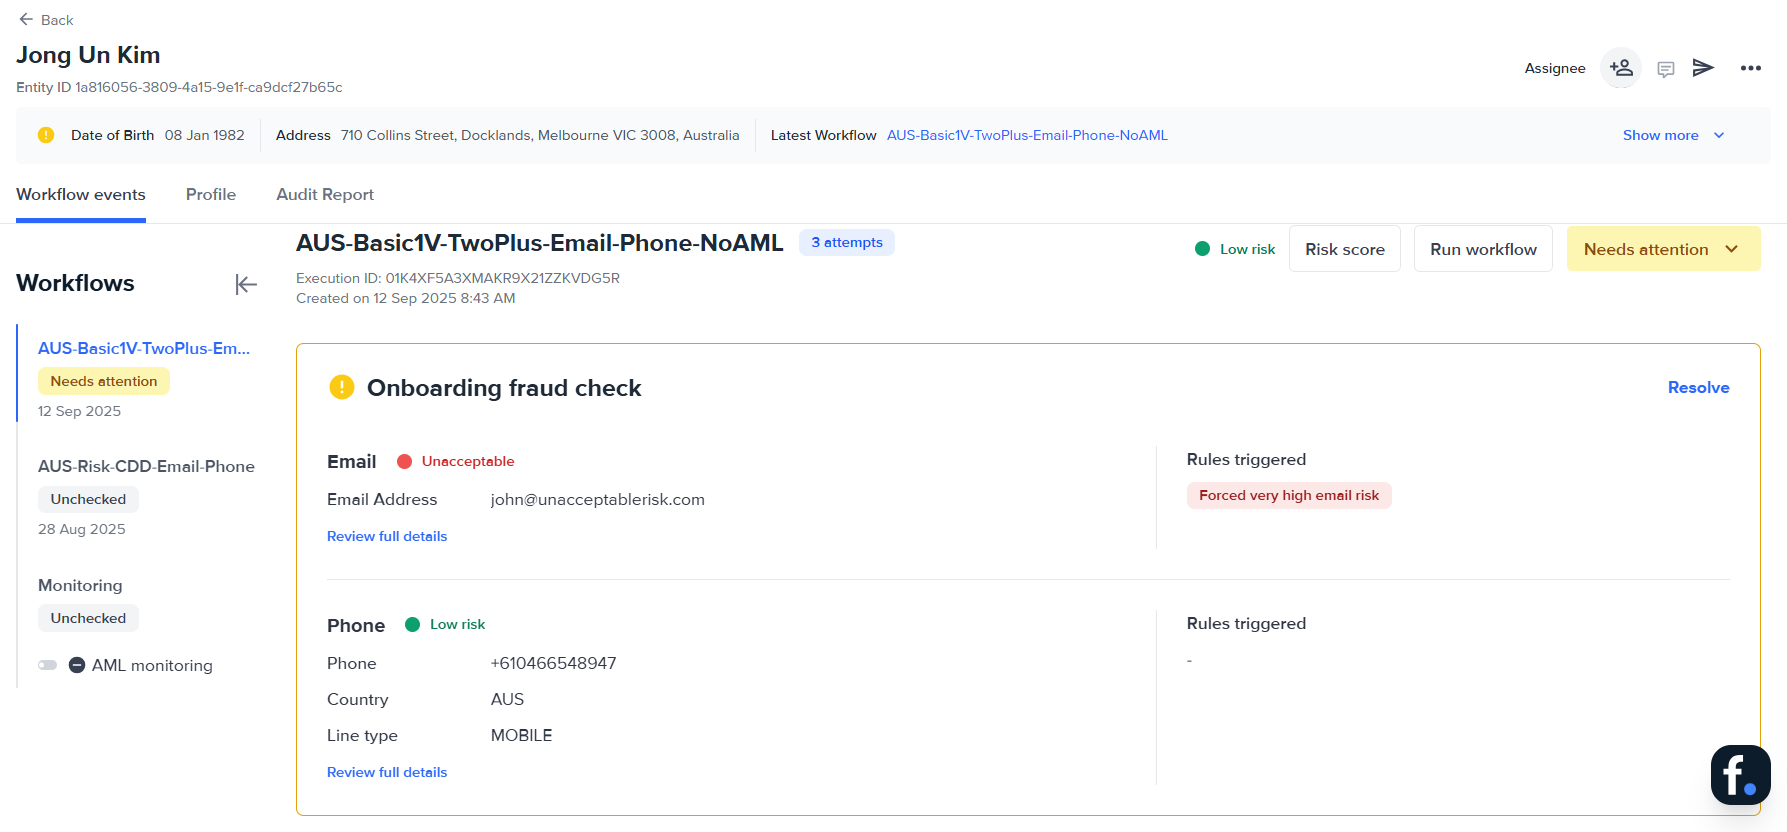This screenshot has height=832, width=1787.
Task: Open the three-dot more options menu
Action: (x=1750, y=68)
